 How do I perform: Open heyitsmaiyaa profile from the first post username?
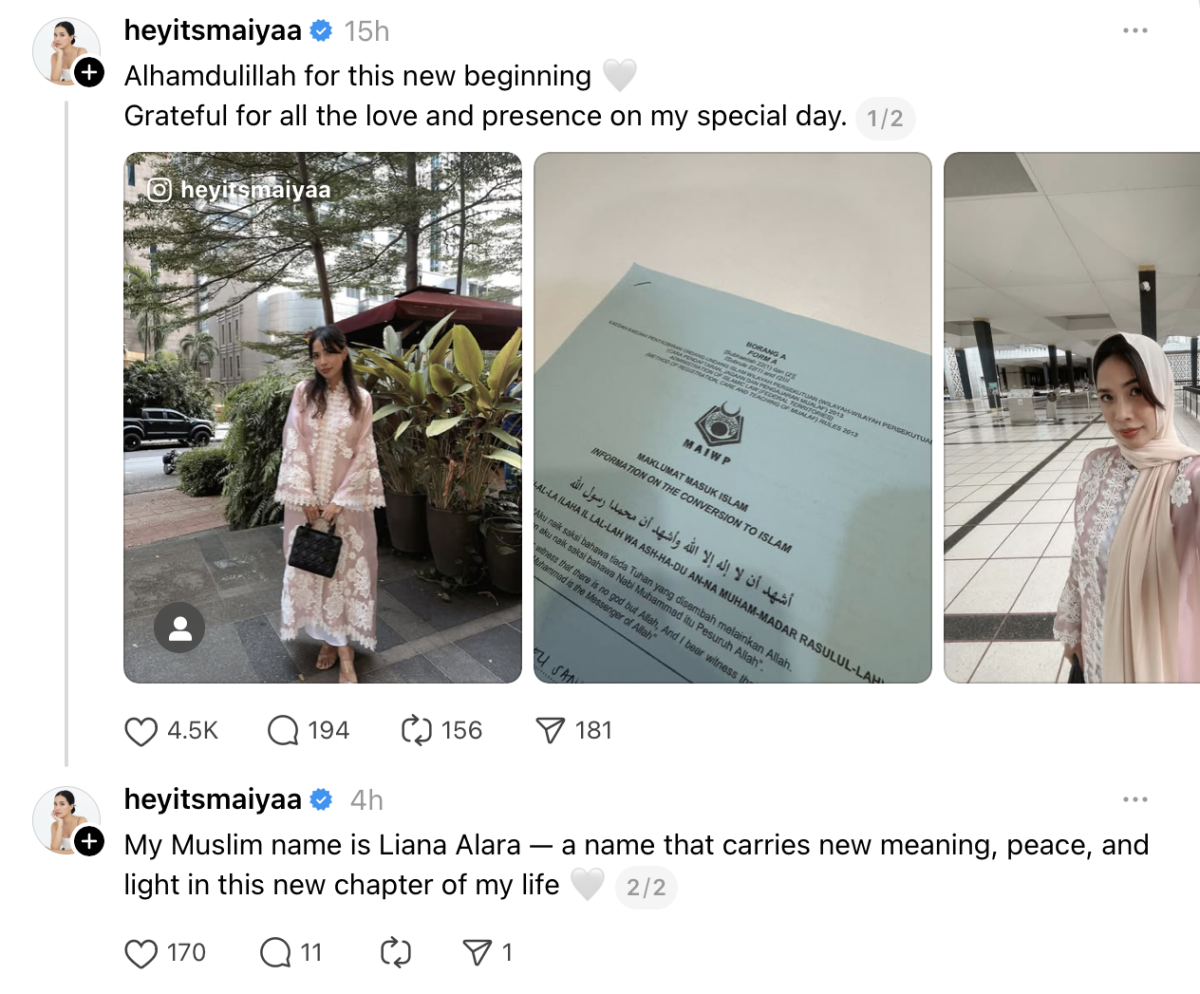point(213,31)
